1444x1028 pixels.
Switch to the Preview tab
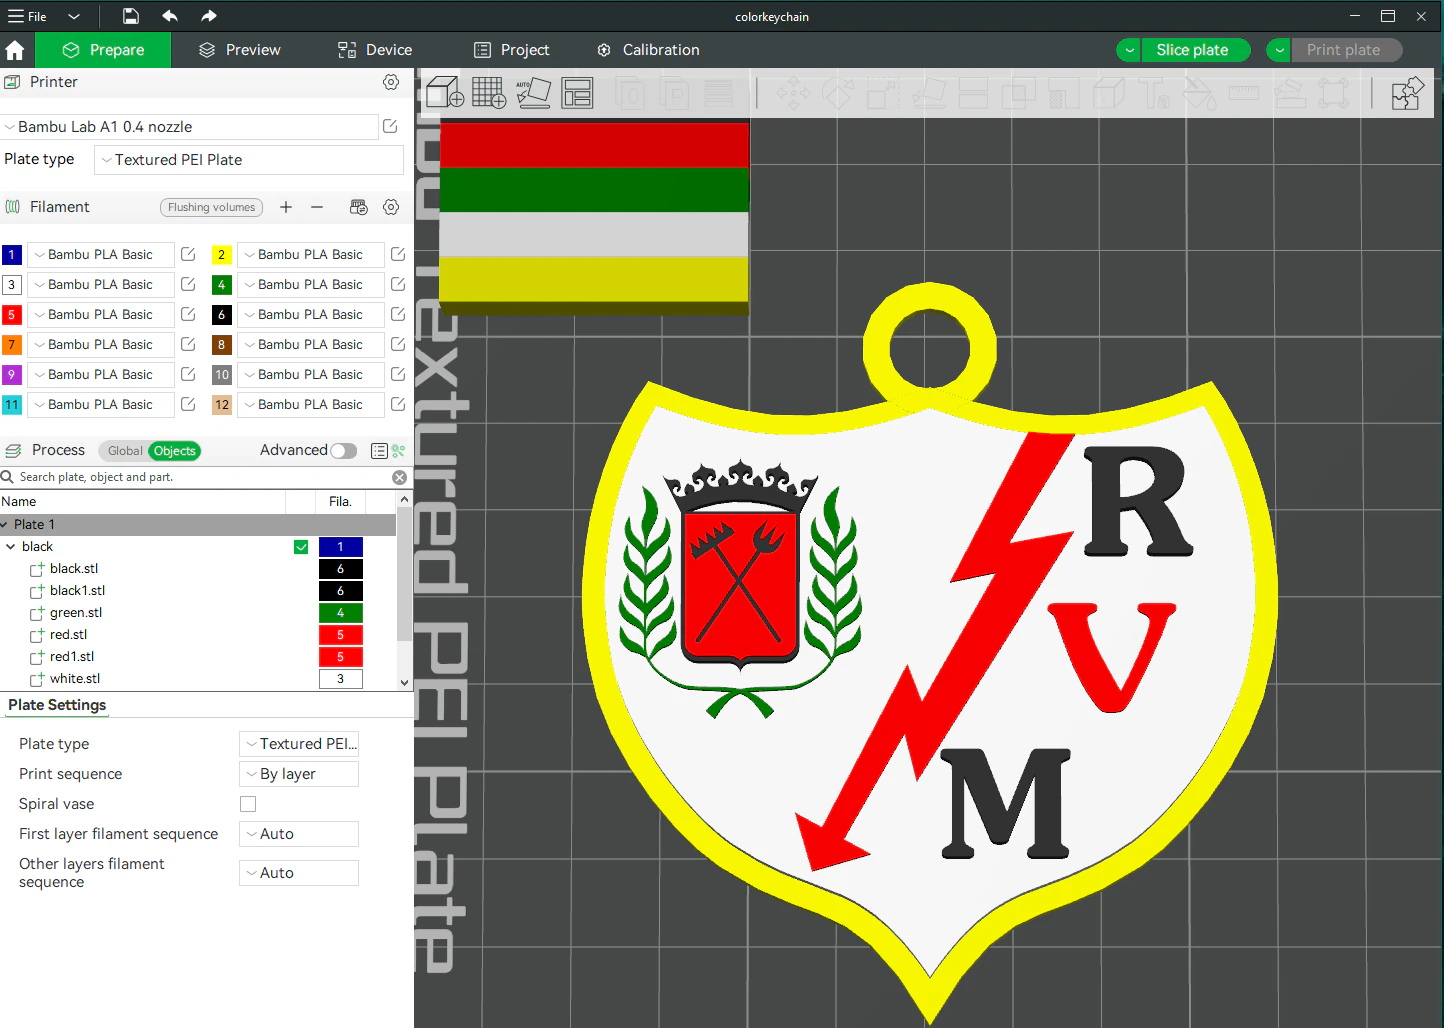tap(240, 50)
